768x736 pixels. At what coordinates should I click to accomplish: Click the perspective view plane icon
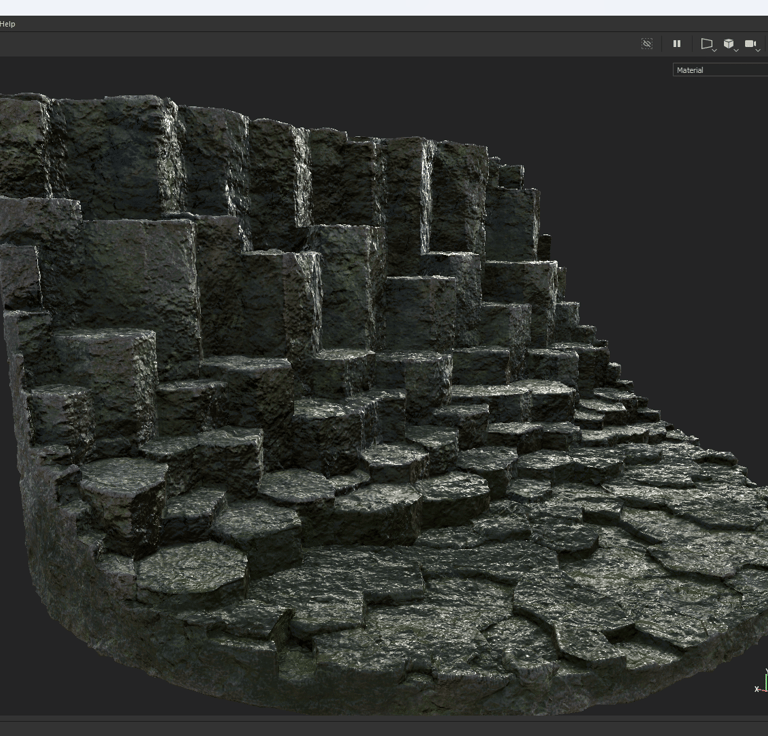(x=706, y=44)
